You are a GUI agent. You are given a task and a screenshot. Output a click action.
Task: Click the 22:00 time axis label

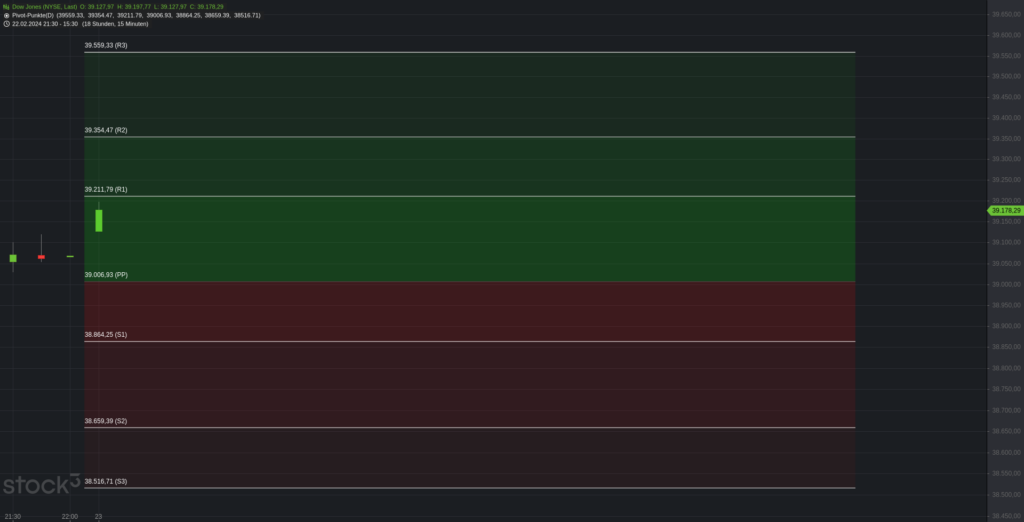pyautogui.click(x=70, y=517)
